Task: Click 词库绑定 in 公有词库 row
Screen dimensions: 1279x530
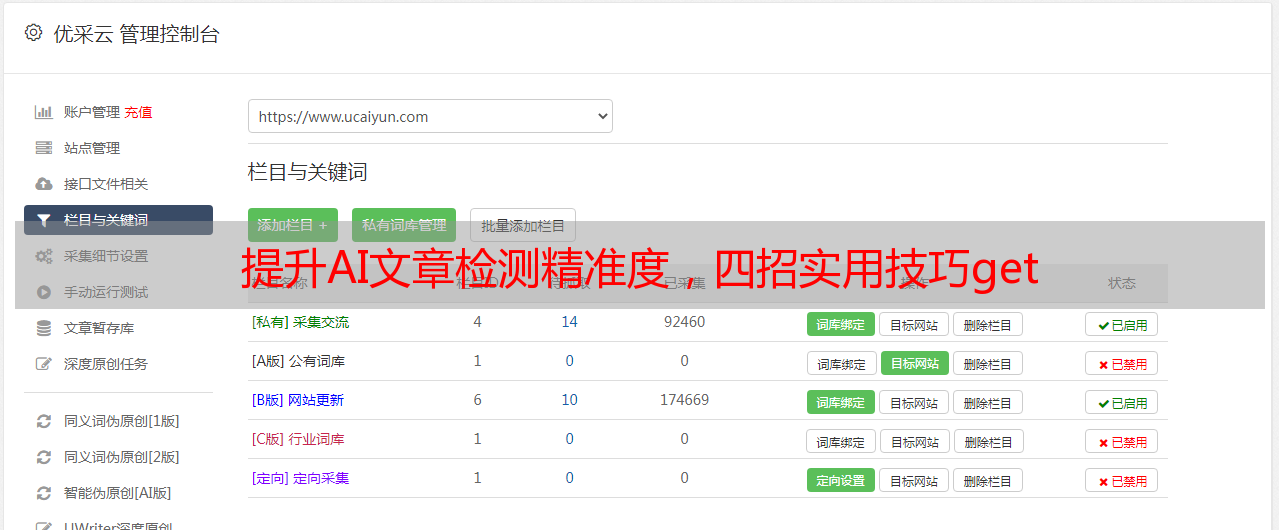Action: 842,363
